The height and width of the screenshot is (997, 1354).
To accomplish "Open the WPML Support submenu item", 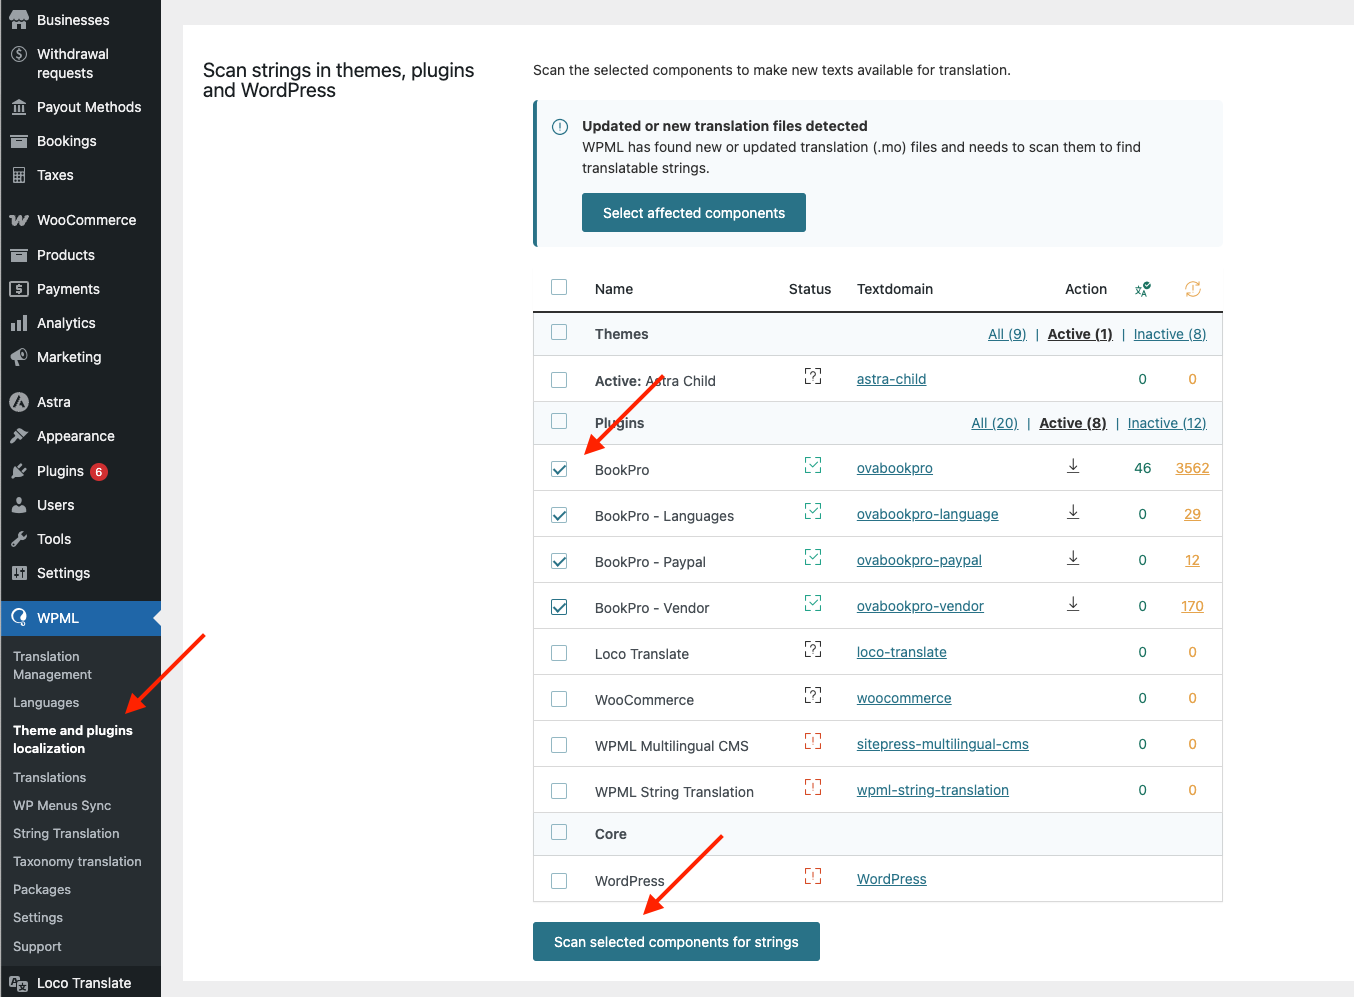I will point(37,947).
